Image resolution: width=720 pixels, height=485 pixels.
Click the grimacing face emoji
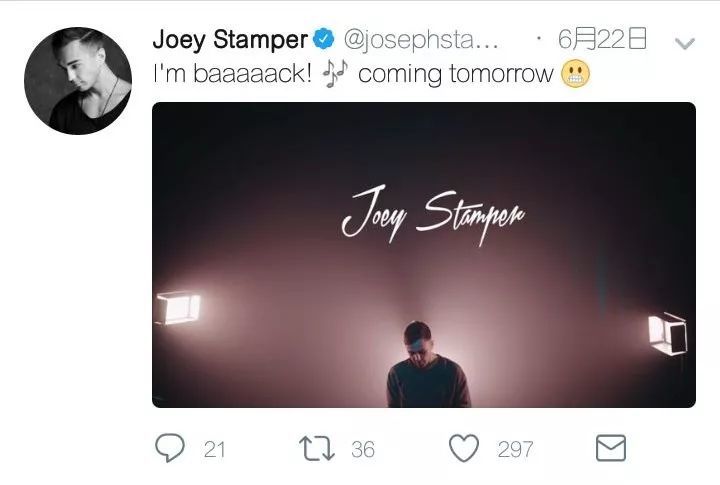[x=576, y=74]
